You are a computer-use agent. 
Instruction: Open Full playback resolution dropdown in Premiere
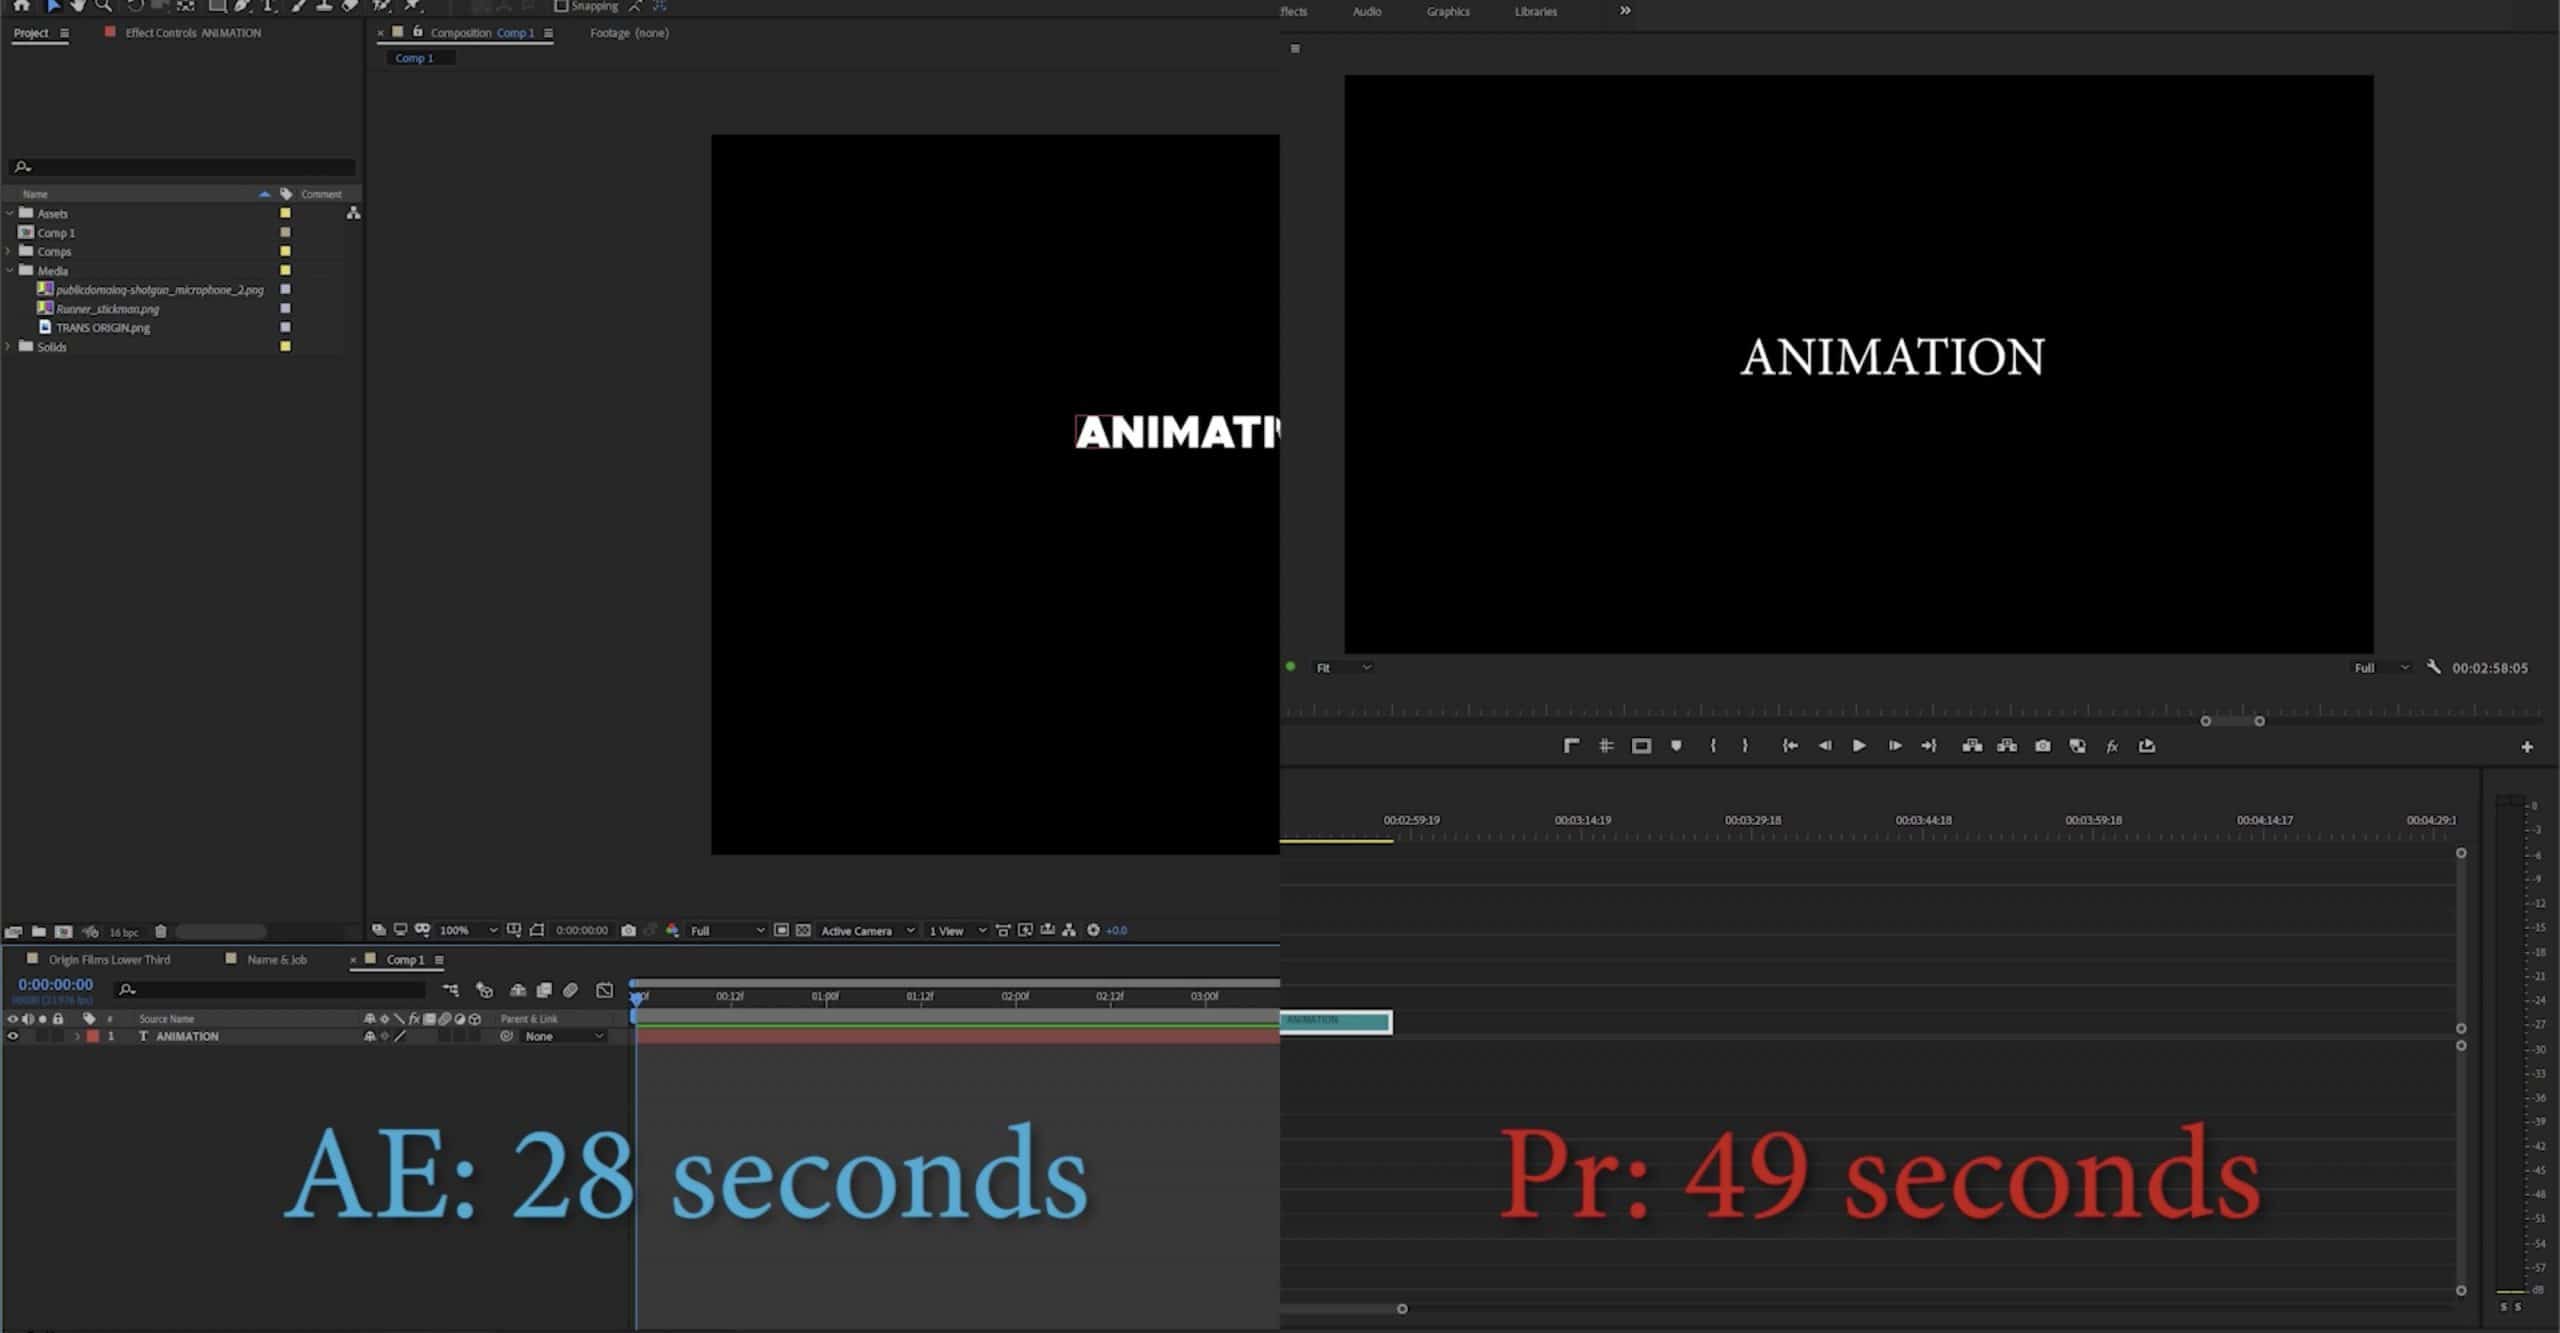point(2380,667)
